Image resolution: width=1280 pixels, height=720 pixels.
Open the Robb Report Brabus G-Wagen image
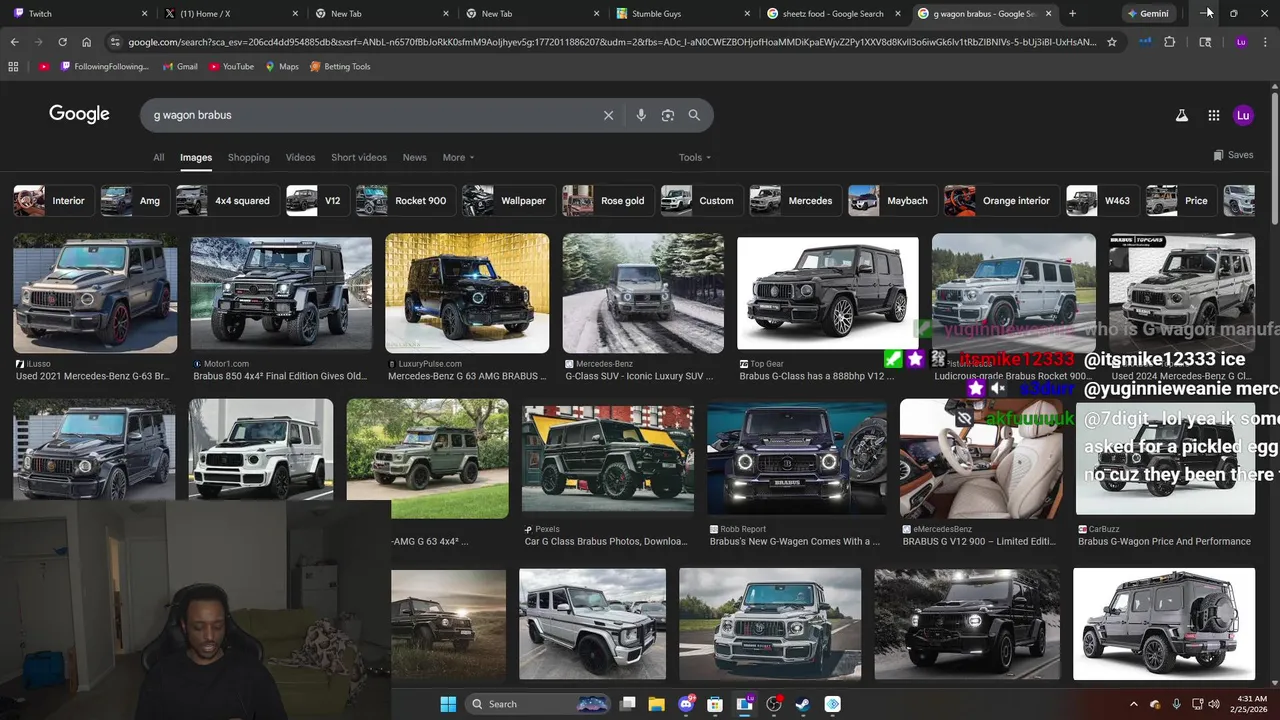pos(796,456)
